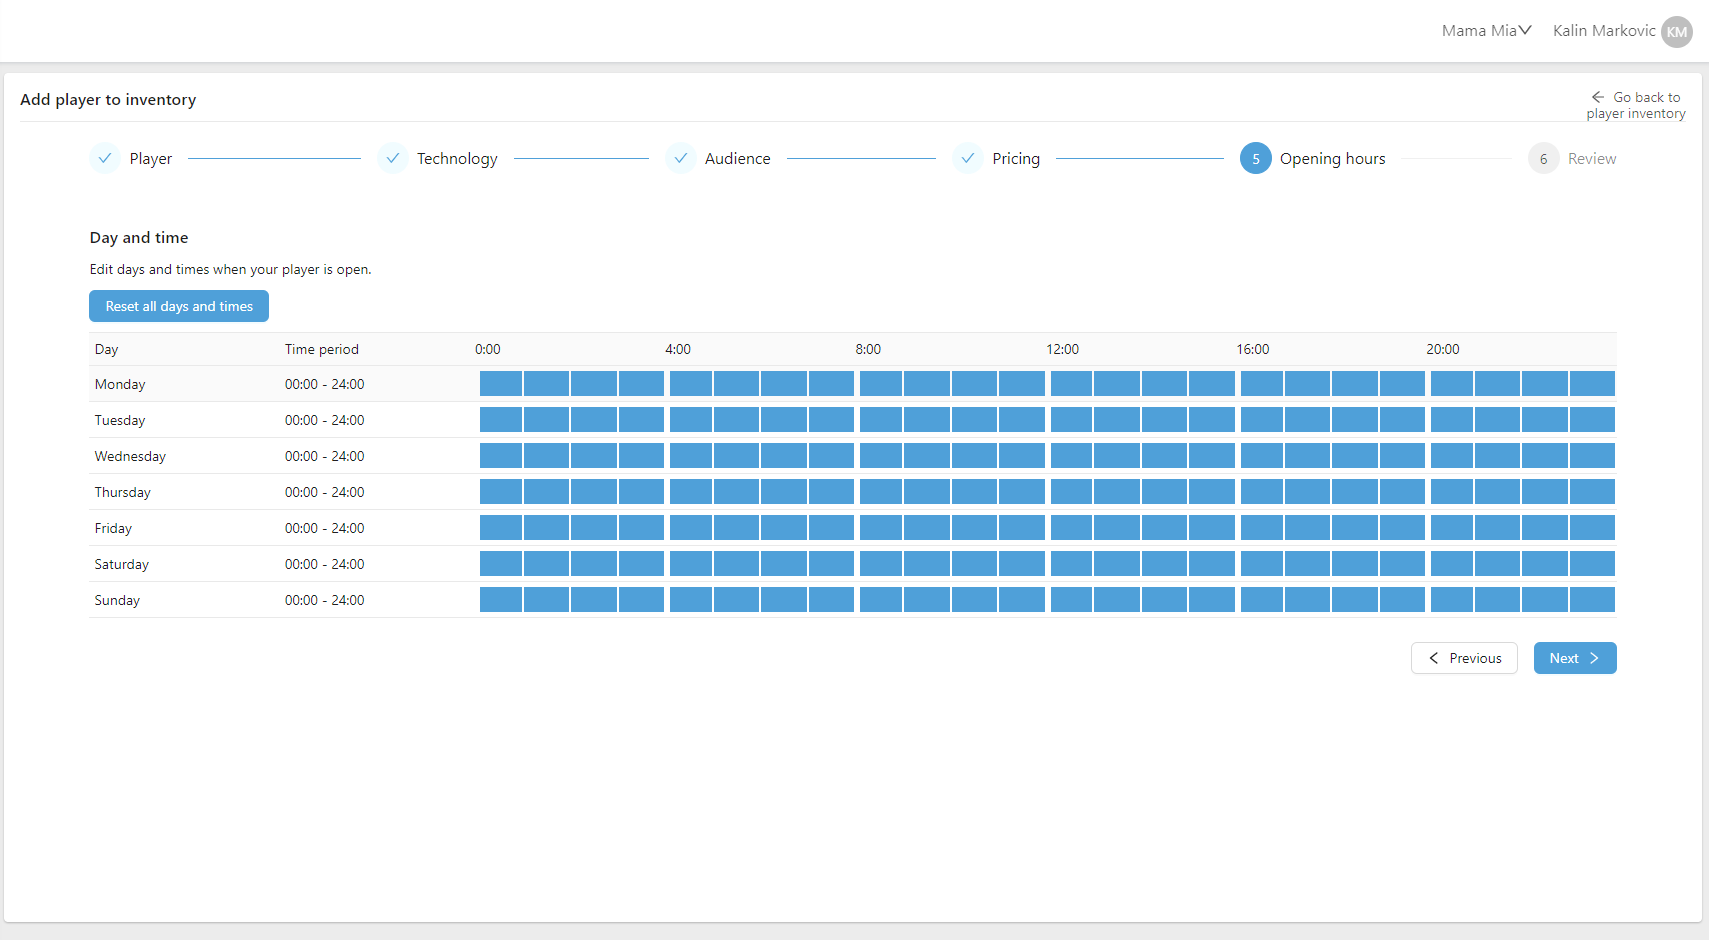Click the Technology step checkmark icon

click(x=393, y=158)
